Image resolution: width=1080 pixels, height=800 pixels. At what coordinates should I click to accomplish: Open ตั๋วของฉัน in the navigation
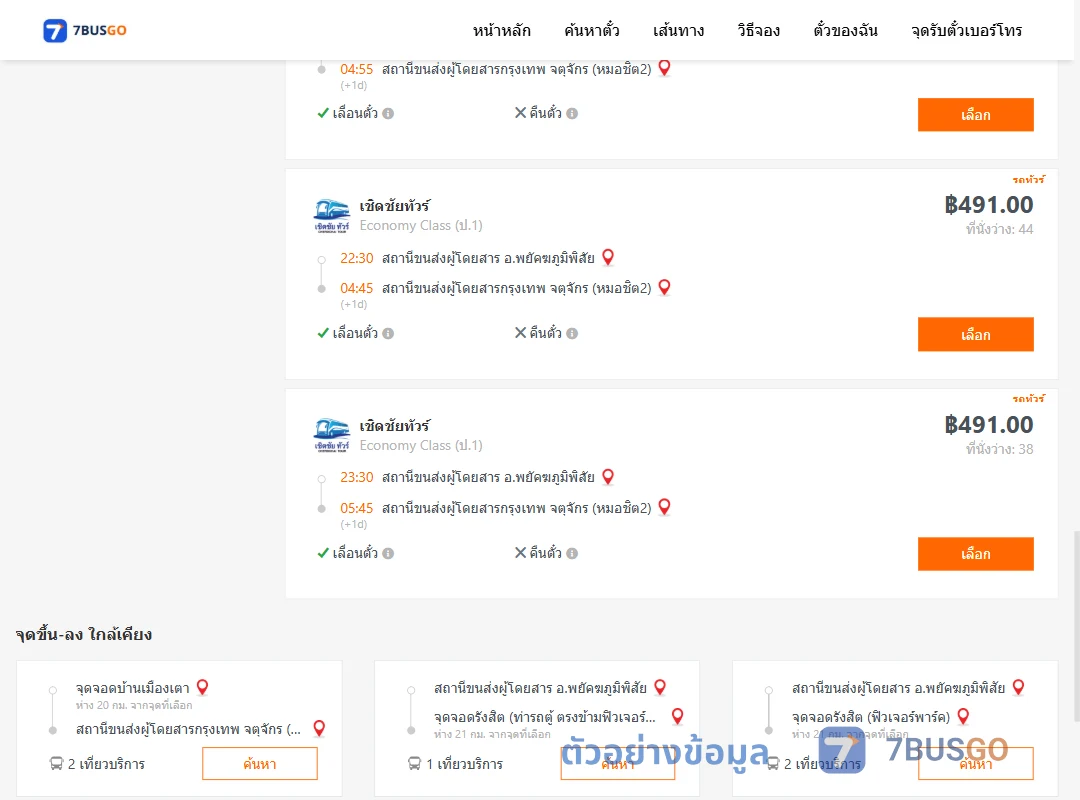tap(845, 30)
